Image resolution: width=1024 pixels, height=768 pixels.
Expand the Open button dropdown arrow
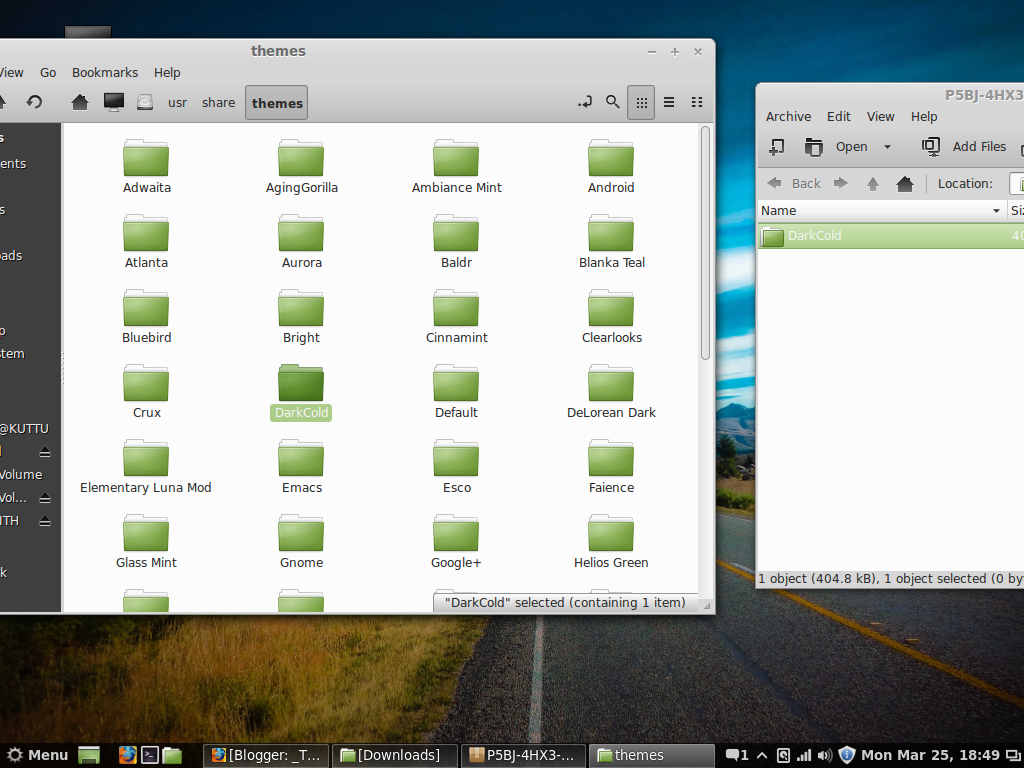tap(887, 146)
